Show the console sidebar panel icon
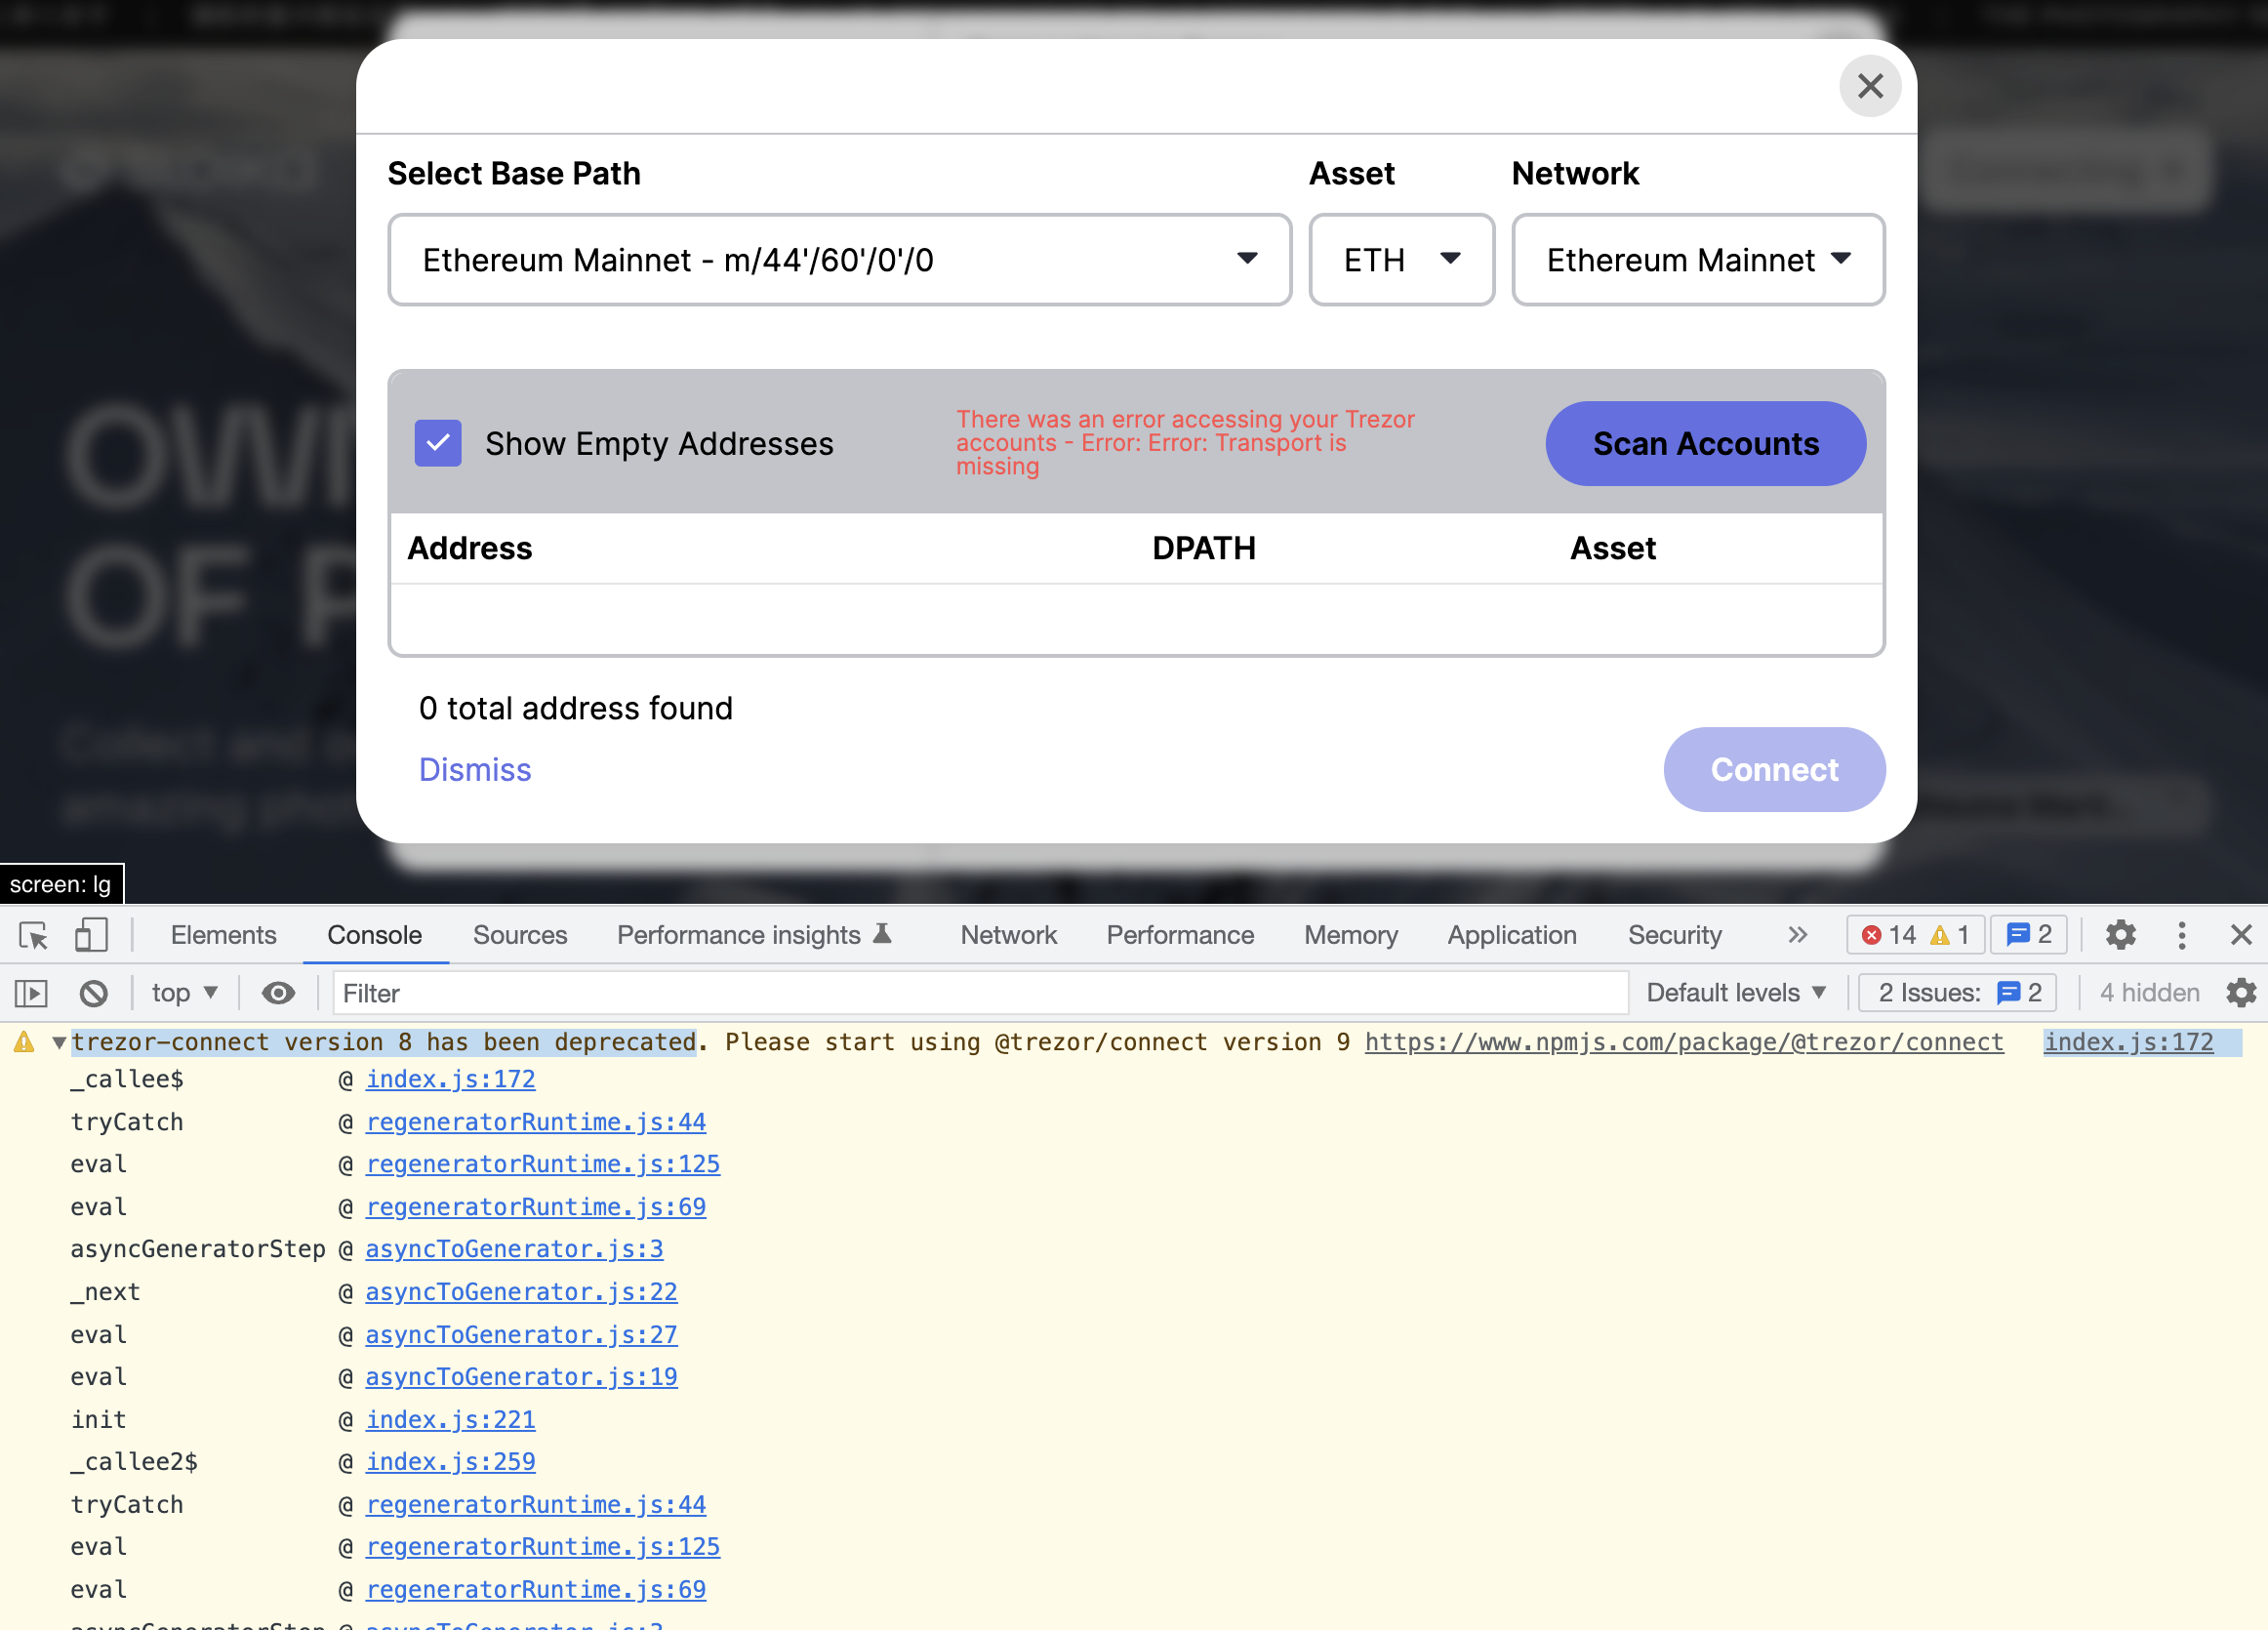 32,993
